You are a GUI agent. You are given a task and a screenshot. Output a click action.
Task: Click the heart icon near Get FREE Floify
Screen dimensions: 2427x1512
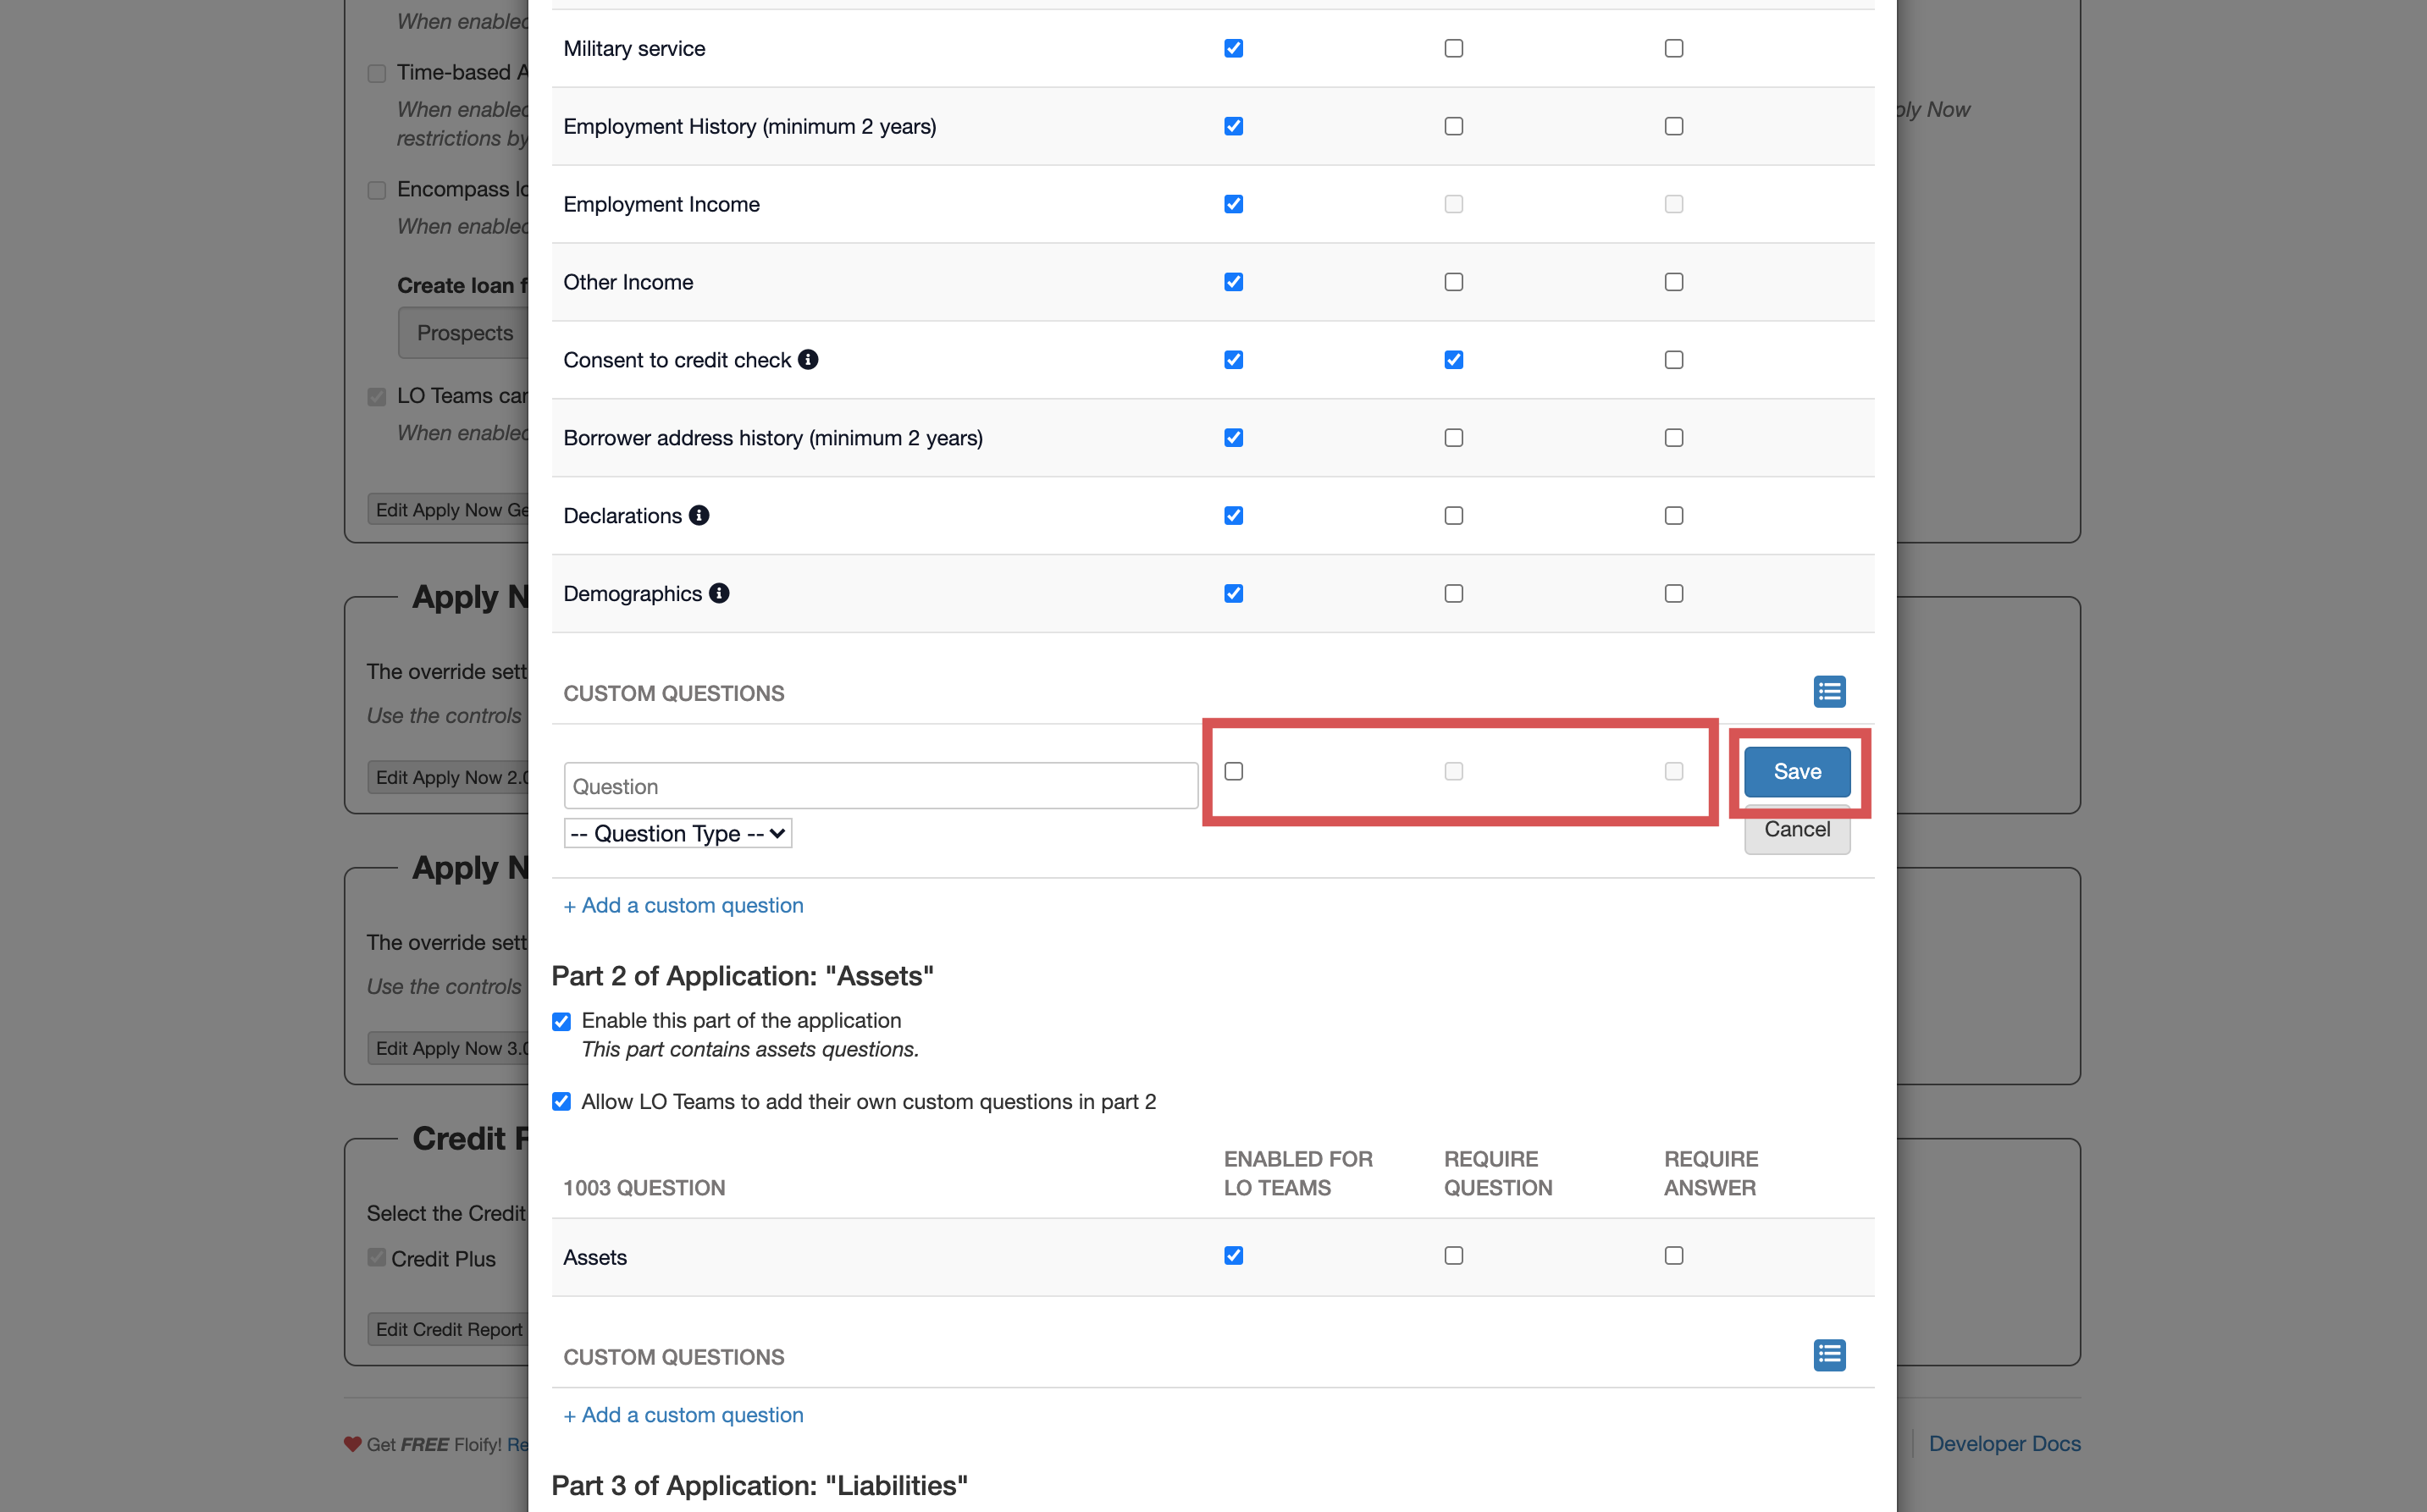(x=352, y=1444)
